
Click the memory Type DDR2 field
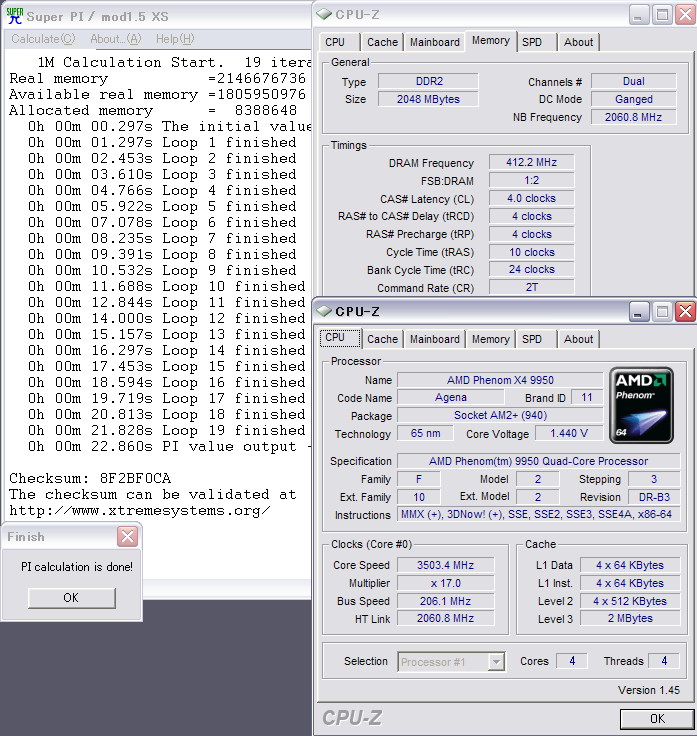[x=429, y=81]
